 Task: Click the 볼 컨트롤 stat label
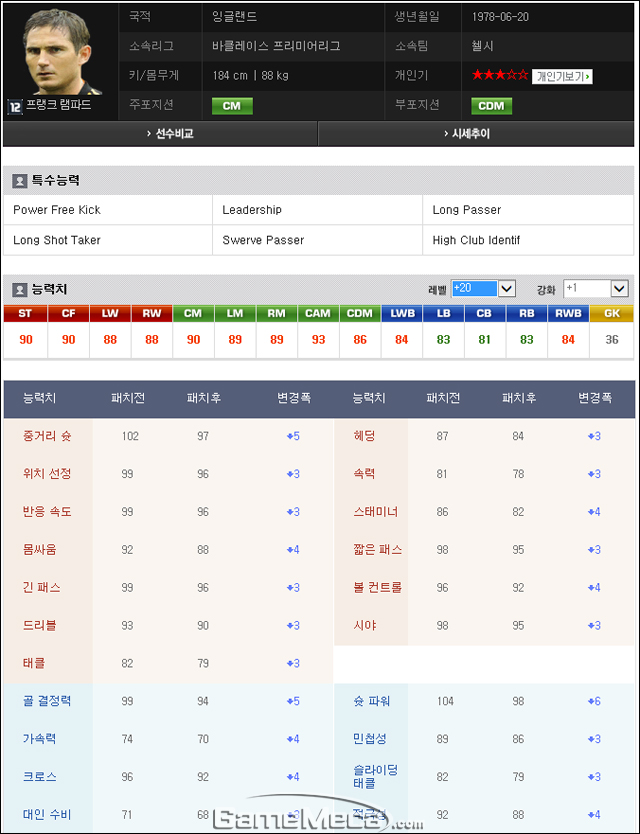click(x=378, y=588)
